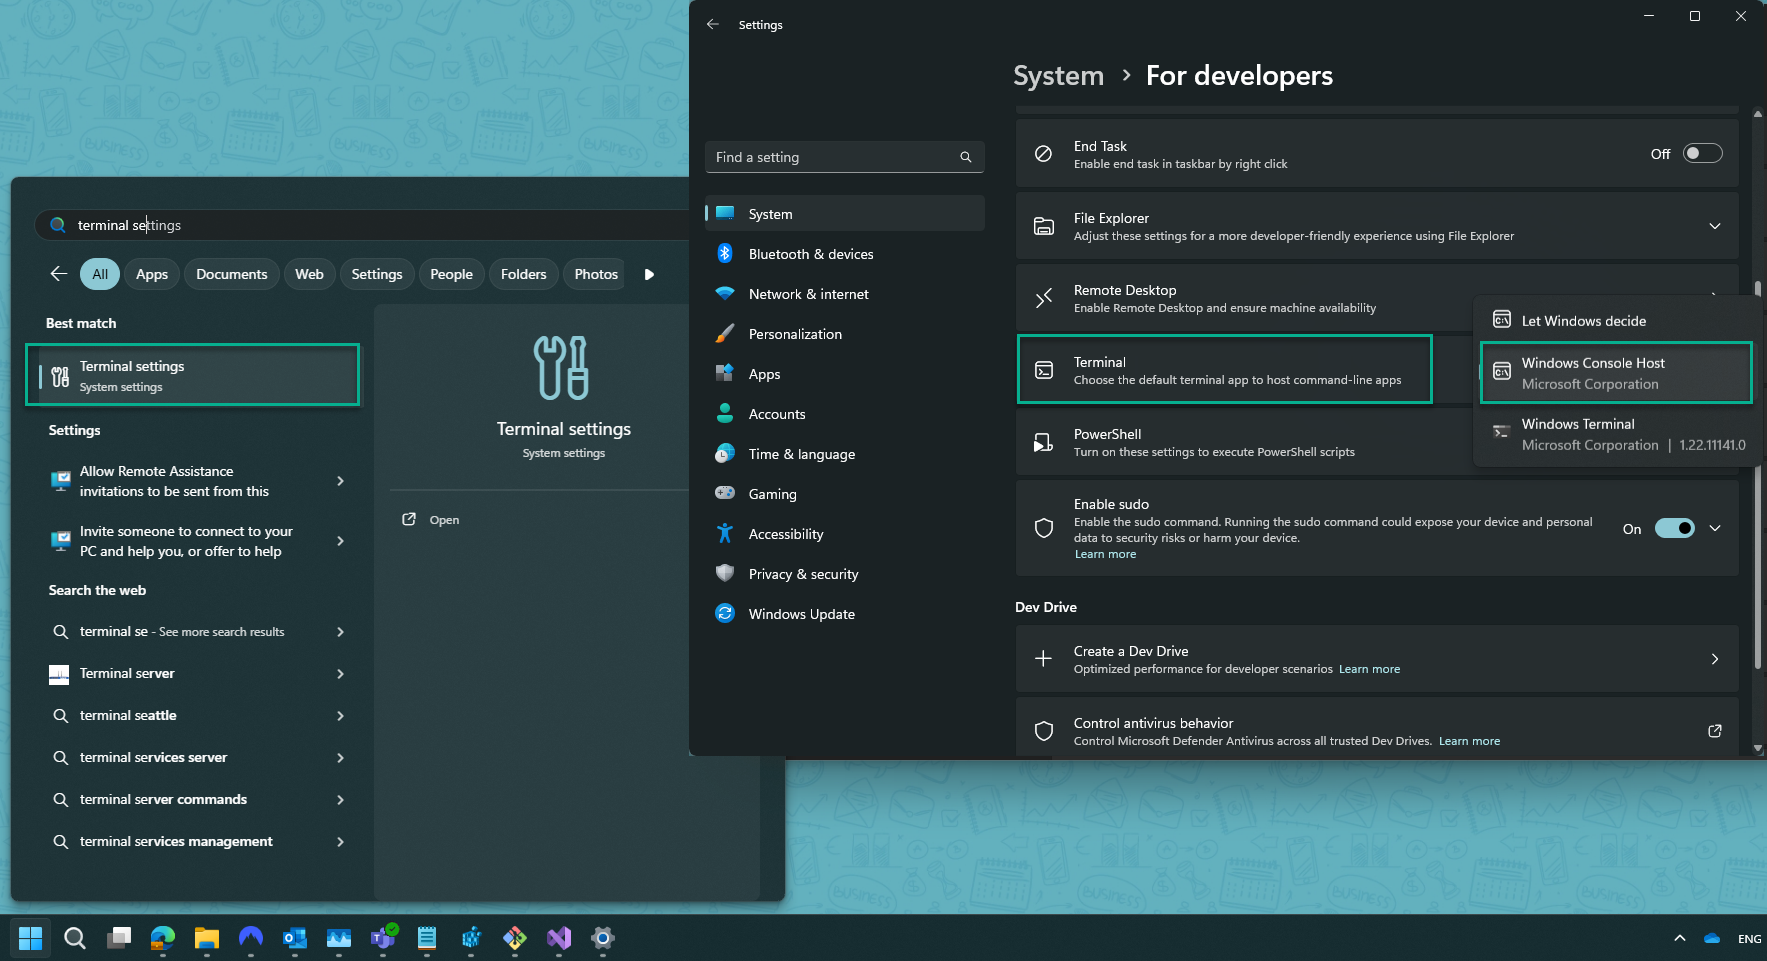Select the Documents search filter tab

click(x=232, y=274)
